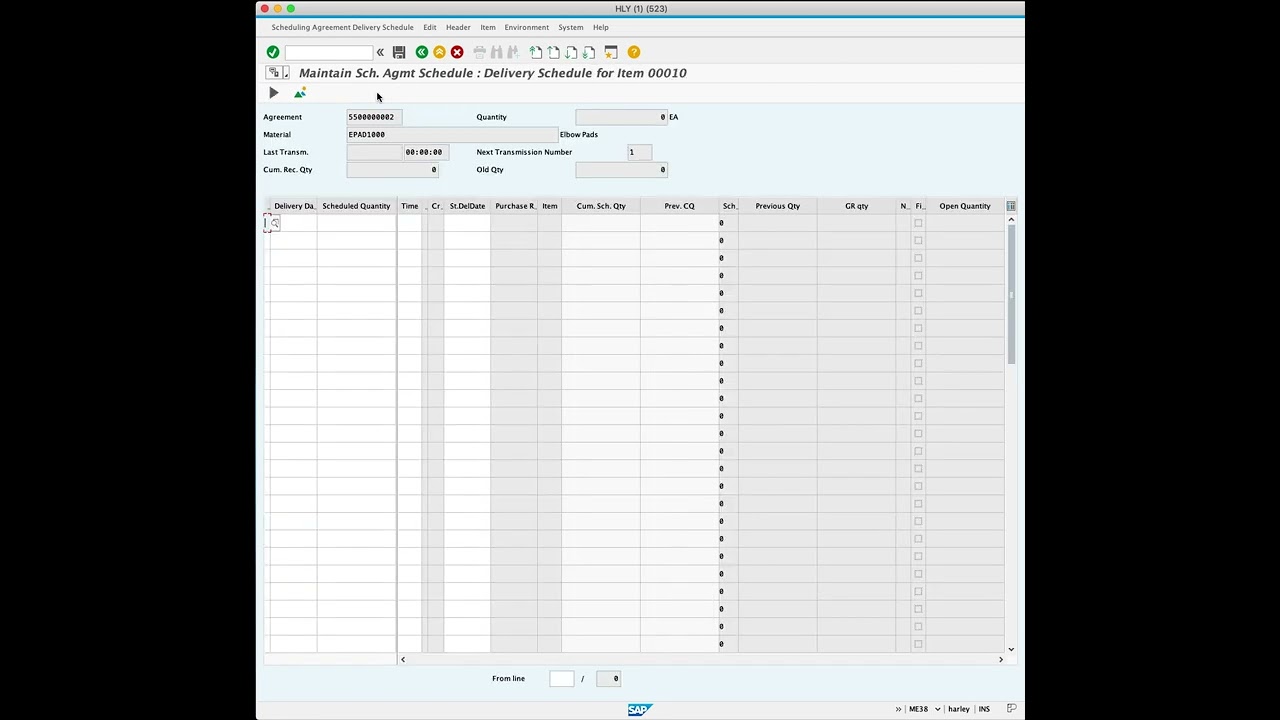
Task: Open the Environment menu
Action: pos(526,27)
